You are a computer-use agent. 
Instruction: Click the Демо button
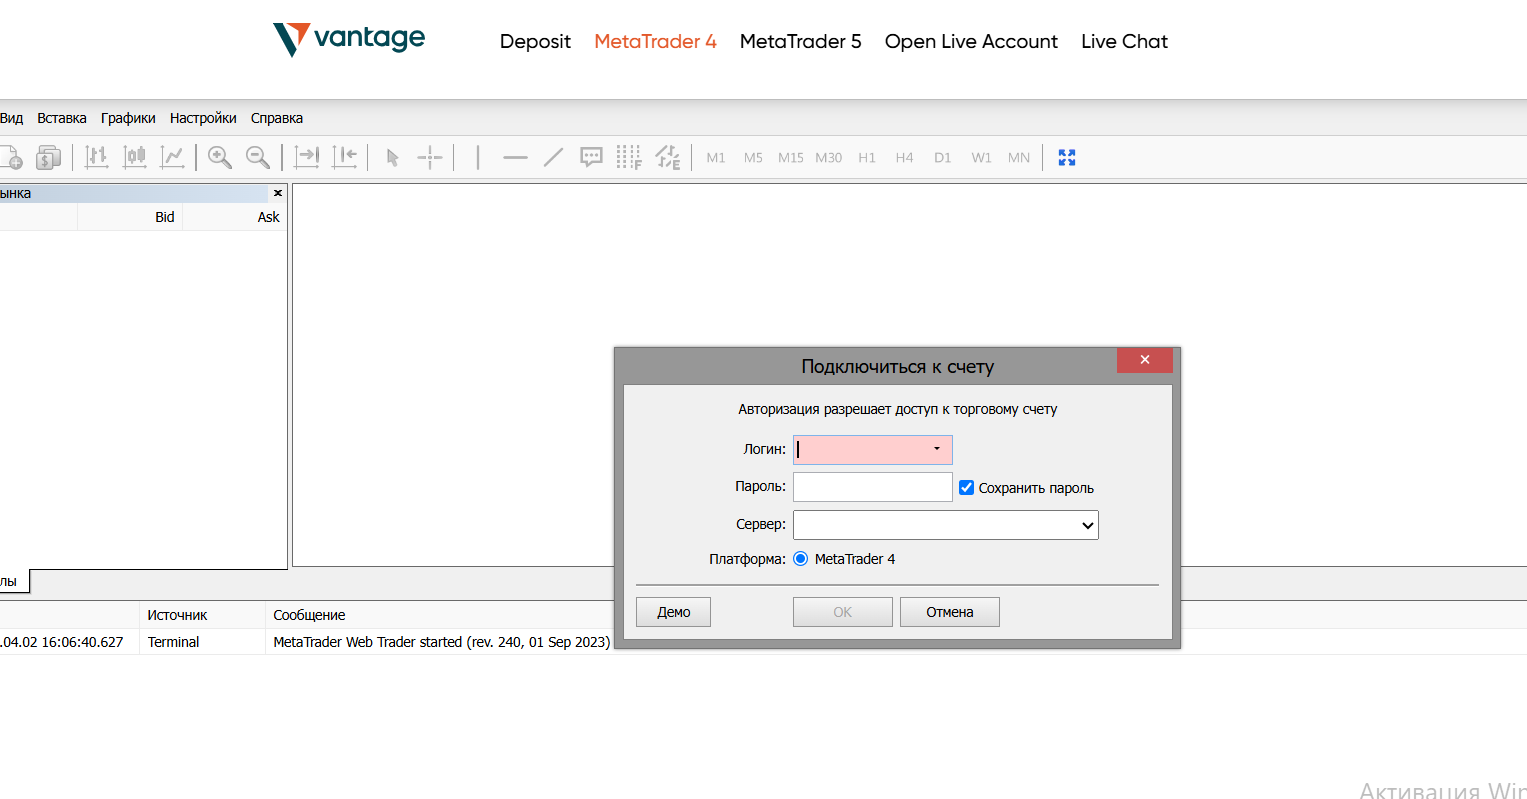click(x=673, y=612)
